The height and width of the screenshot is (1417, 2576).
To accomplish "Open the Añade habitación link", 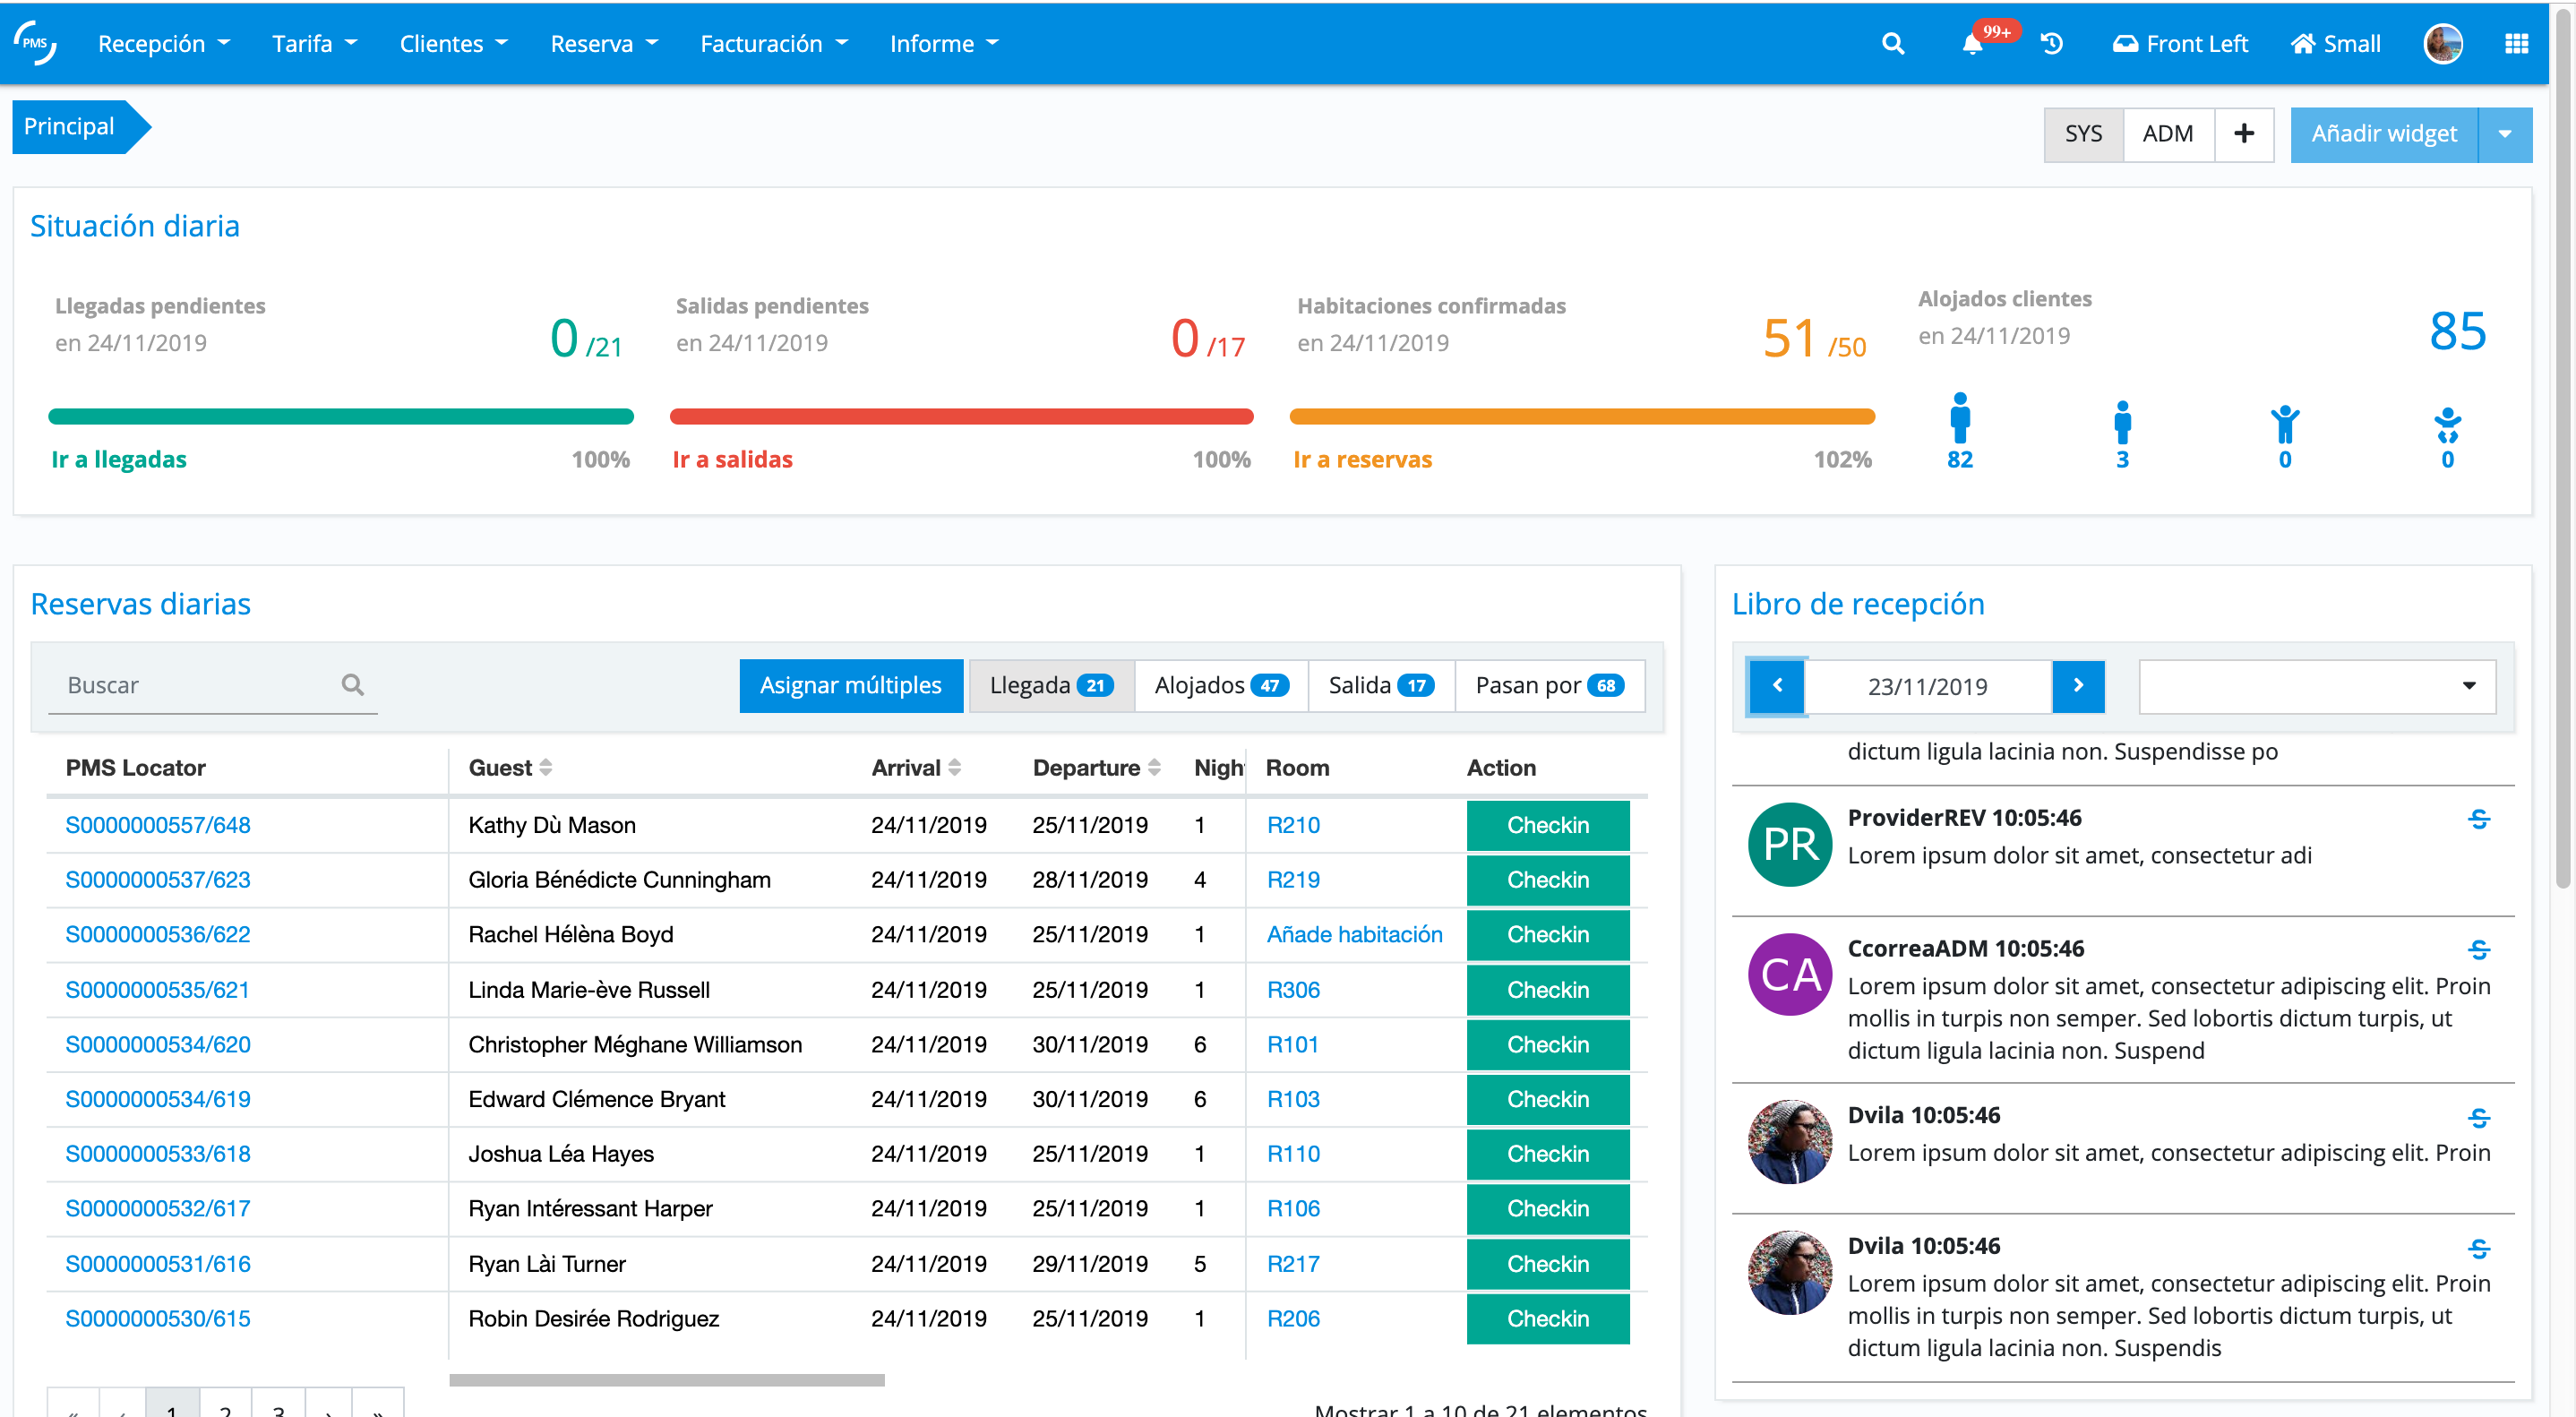I will (1354, 934).
